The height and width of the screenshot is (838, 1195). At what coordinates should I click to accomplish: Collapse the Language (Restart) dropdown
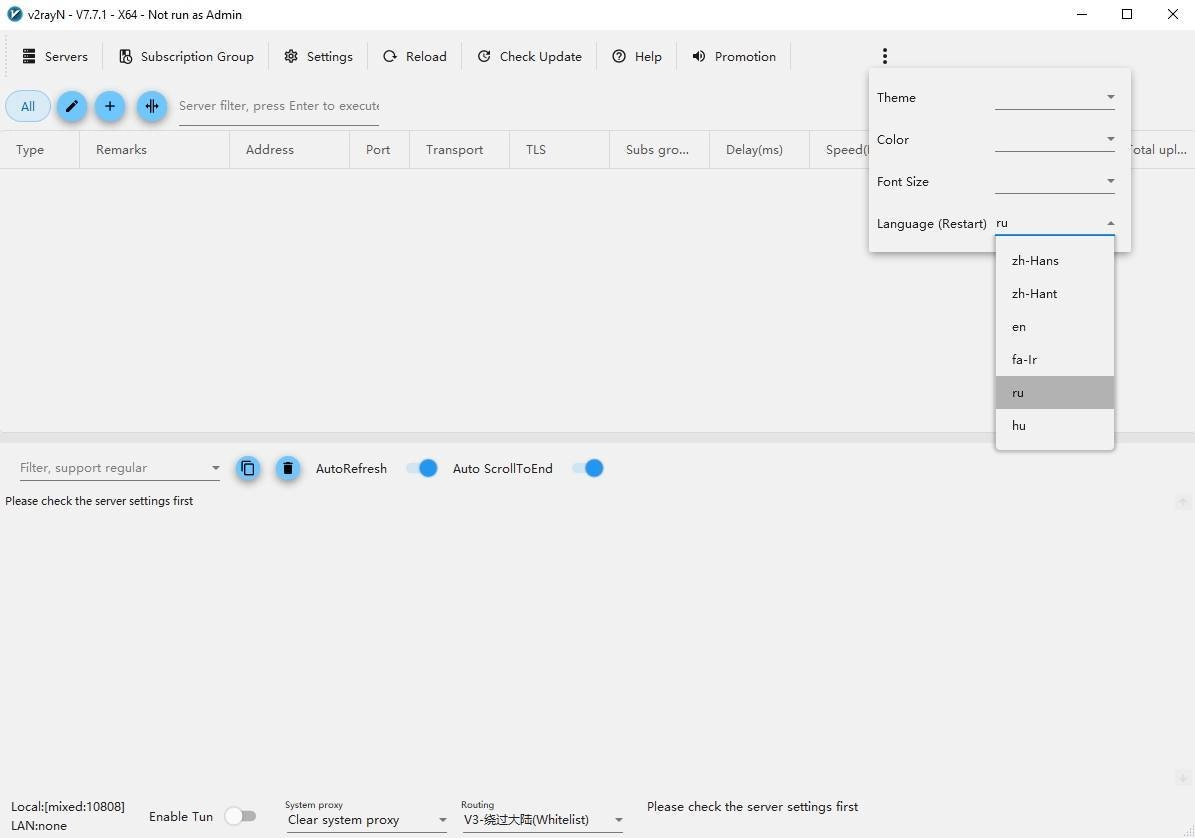[1055, 223]
